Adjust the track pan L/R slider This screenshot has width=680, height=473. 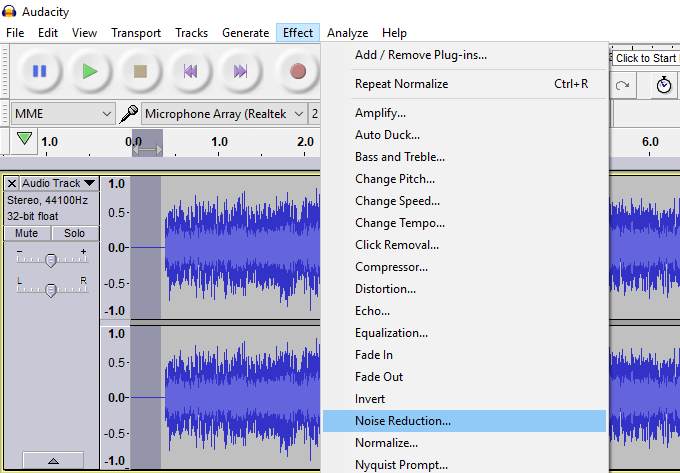coord(51,290)
